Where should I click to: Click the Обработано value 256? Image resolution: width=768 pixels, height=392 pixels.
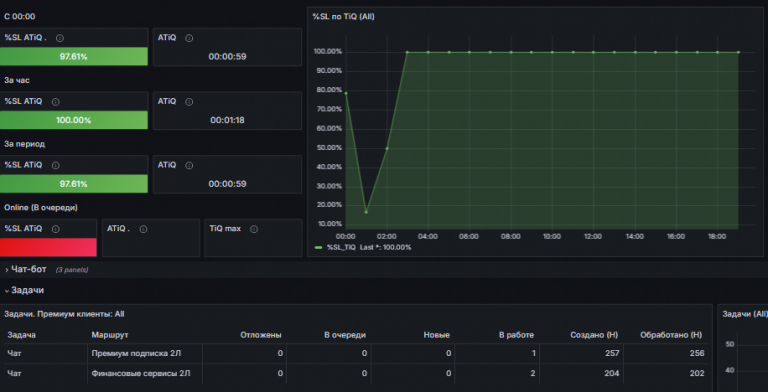tap(696, 353)
